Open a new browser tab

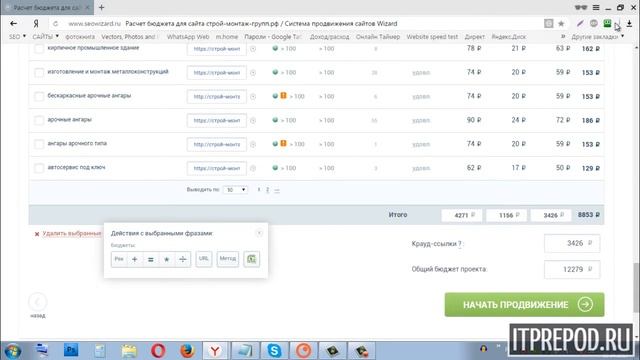102,7
